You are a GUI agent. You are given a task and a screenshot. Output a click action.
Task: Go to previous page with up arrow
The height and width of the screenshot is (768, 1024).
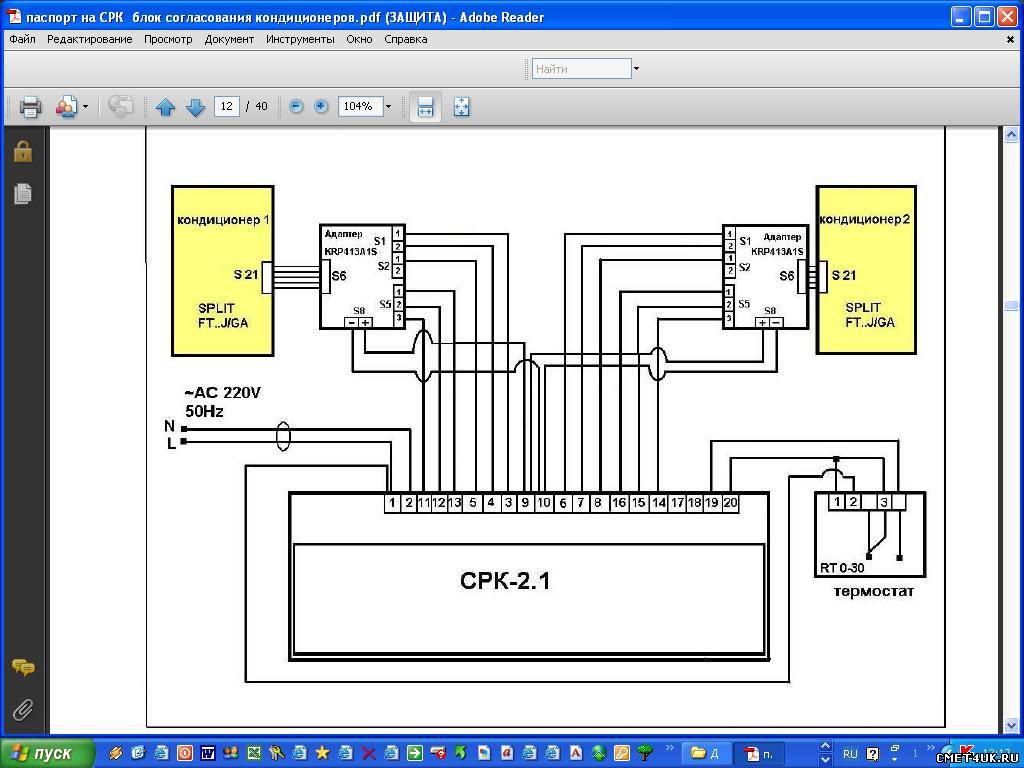point(165,107)
